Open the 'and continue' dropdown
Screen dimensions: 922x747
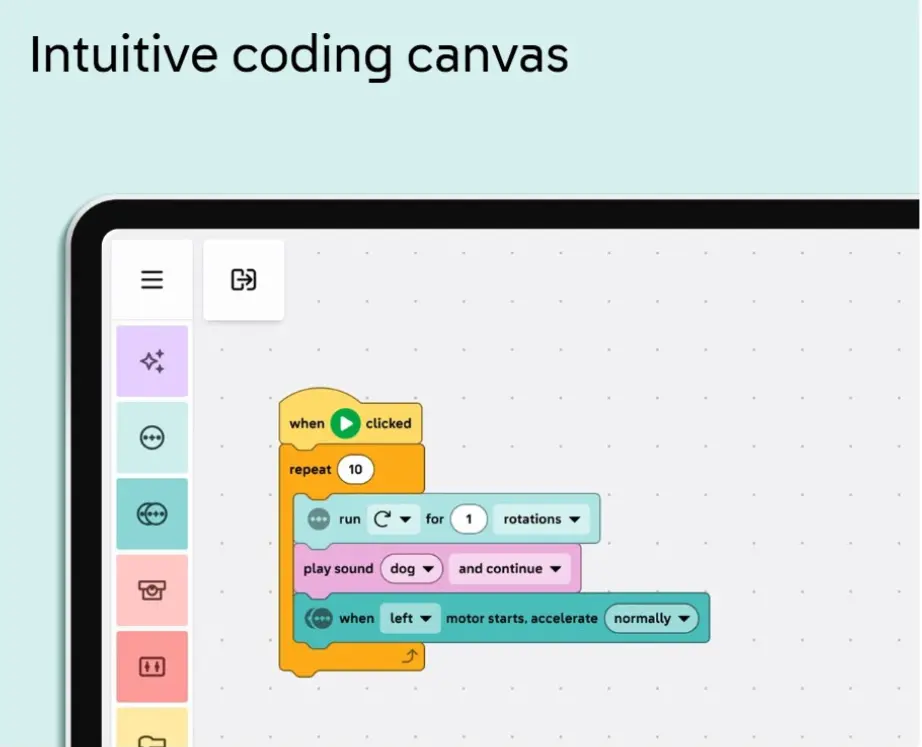510,569
